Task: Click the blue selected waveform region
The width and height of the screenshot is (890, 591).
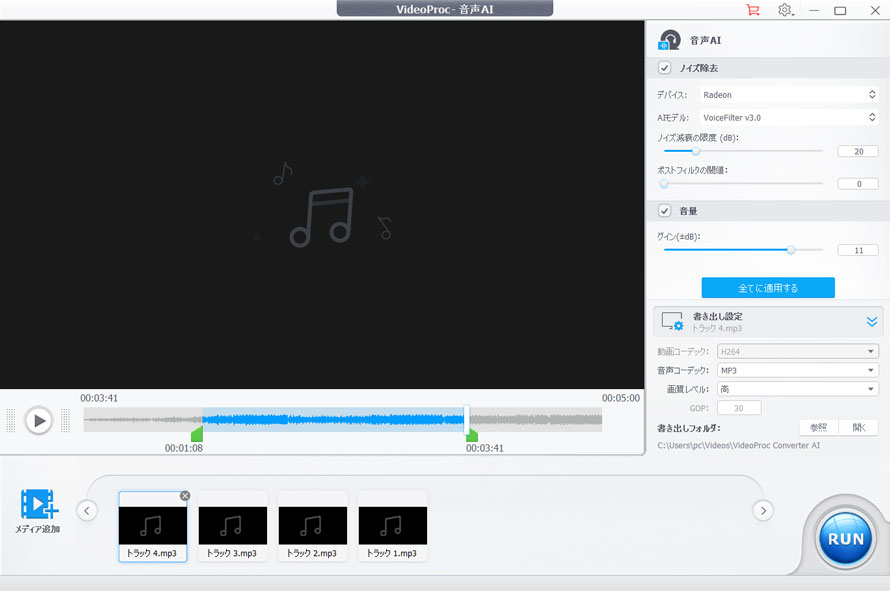Action: [x=333, y=420]
